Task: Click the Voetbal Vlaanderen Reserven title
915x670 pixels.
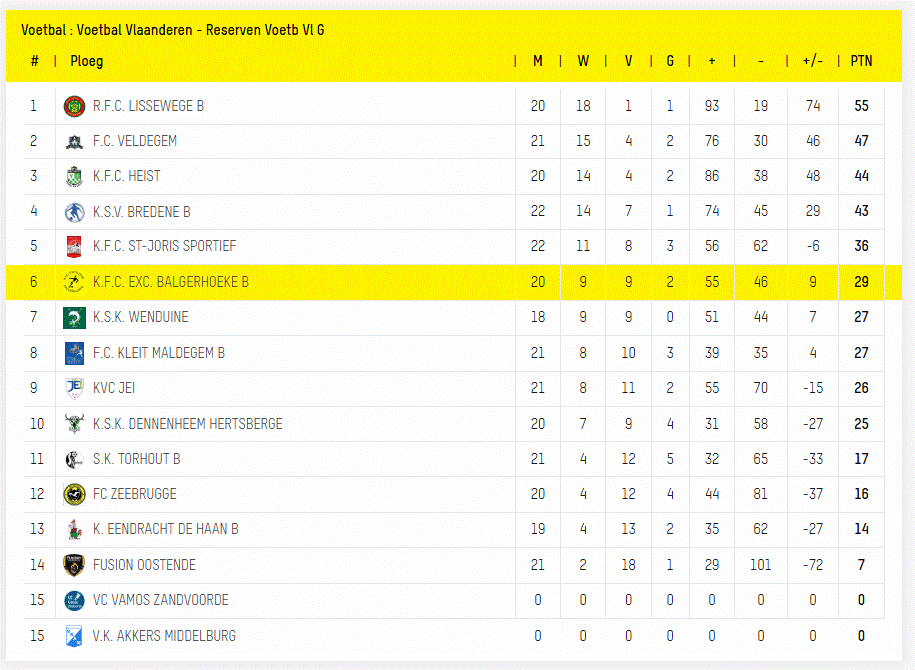Action: (x=172, y=30)
